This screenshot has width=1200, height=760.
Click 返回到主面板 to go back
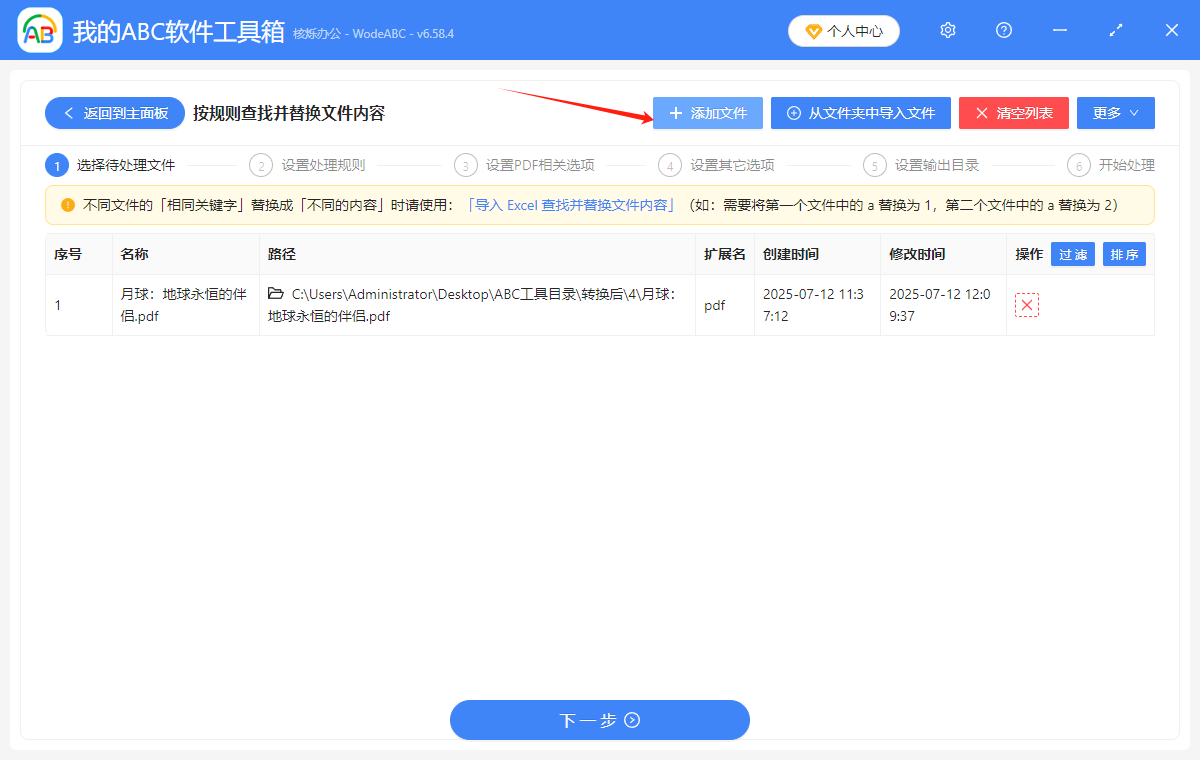(x=114, y=113)
